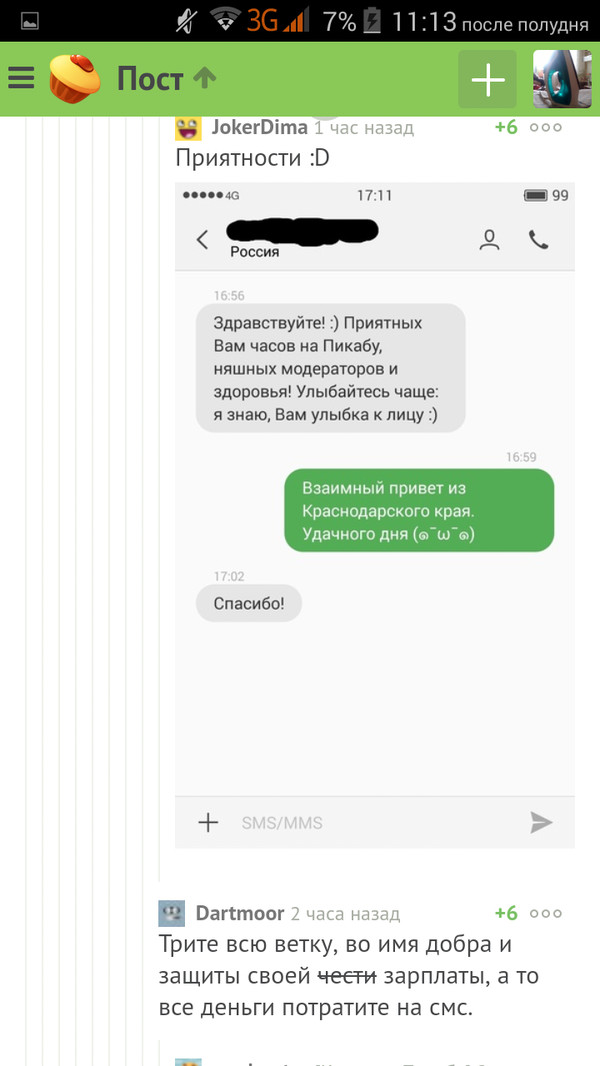Screen dimensions: 600x1066
Task: Tap the SMS attachment plus icon
Action: (208, 823)
